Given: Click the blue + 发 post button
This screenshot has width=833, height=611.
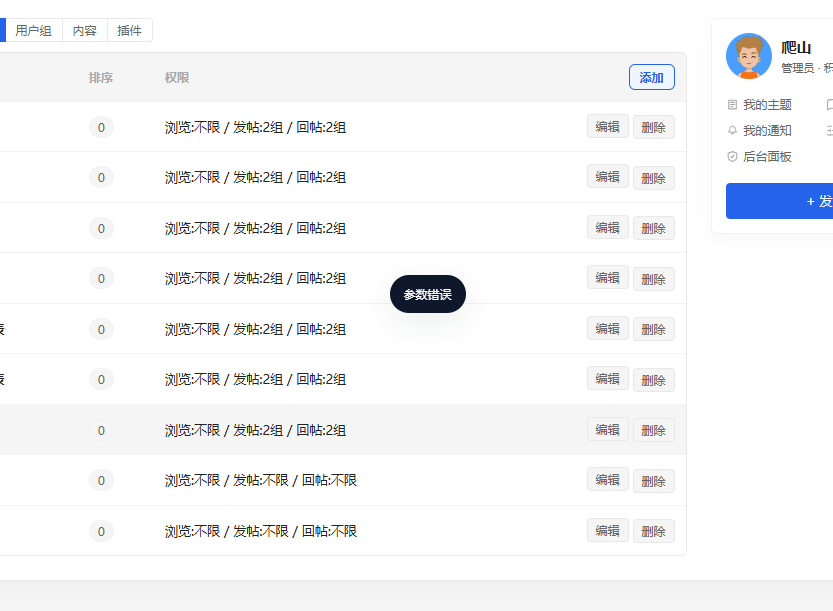Looking at the screenshot, I should point(779,201).
